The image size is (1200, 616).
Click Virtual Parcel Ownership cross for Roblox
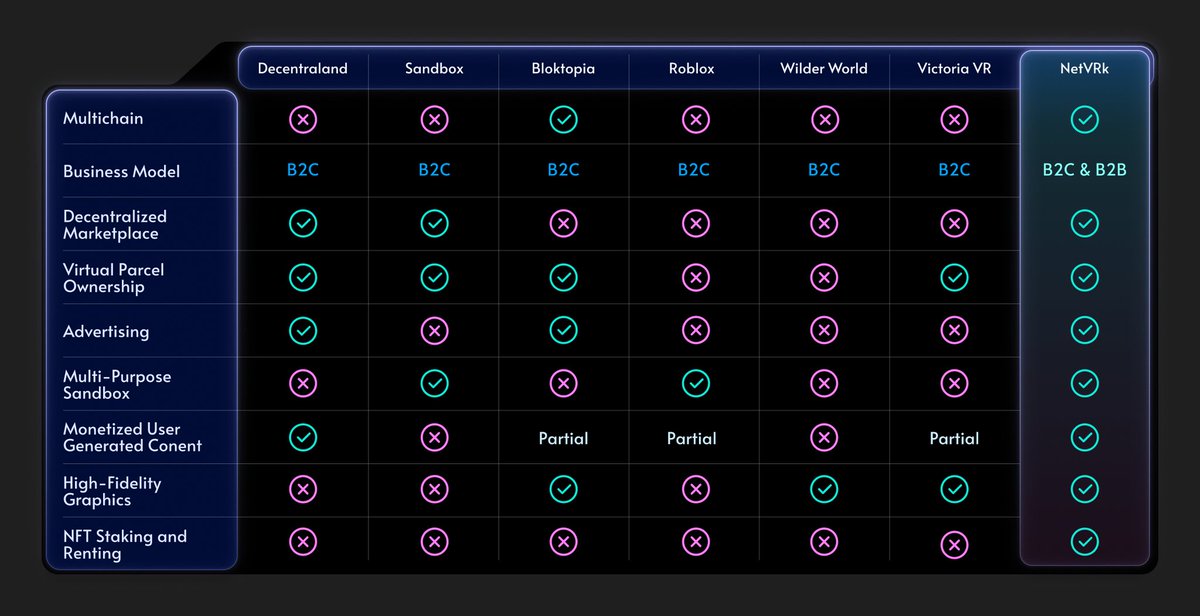click(x=695, y=277)
